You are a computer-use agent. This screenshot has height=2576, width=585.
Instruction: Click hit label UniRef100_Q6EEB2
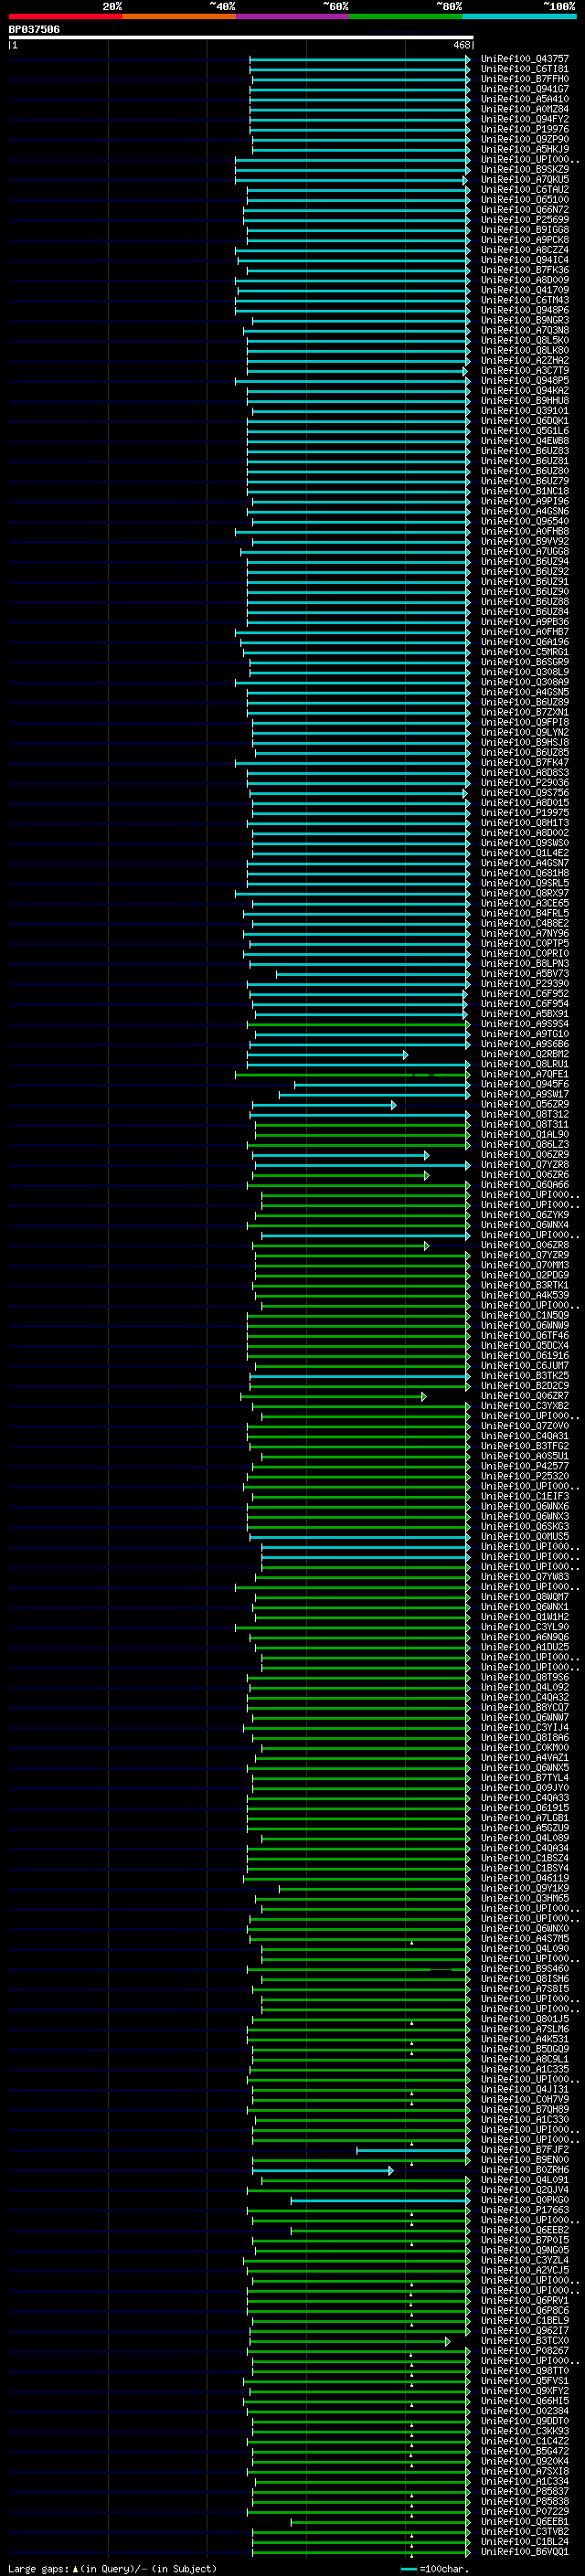point(524,2230)
